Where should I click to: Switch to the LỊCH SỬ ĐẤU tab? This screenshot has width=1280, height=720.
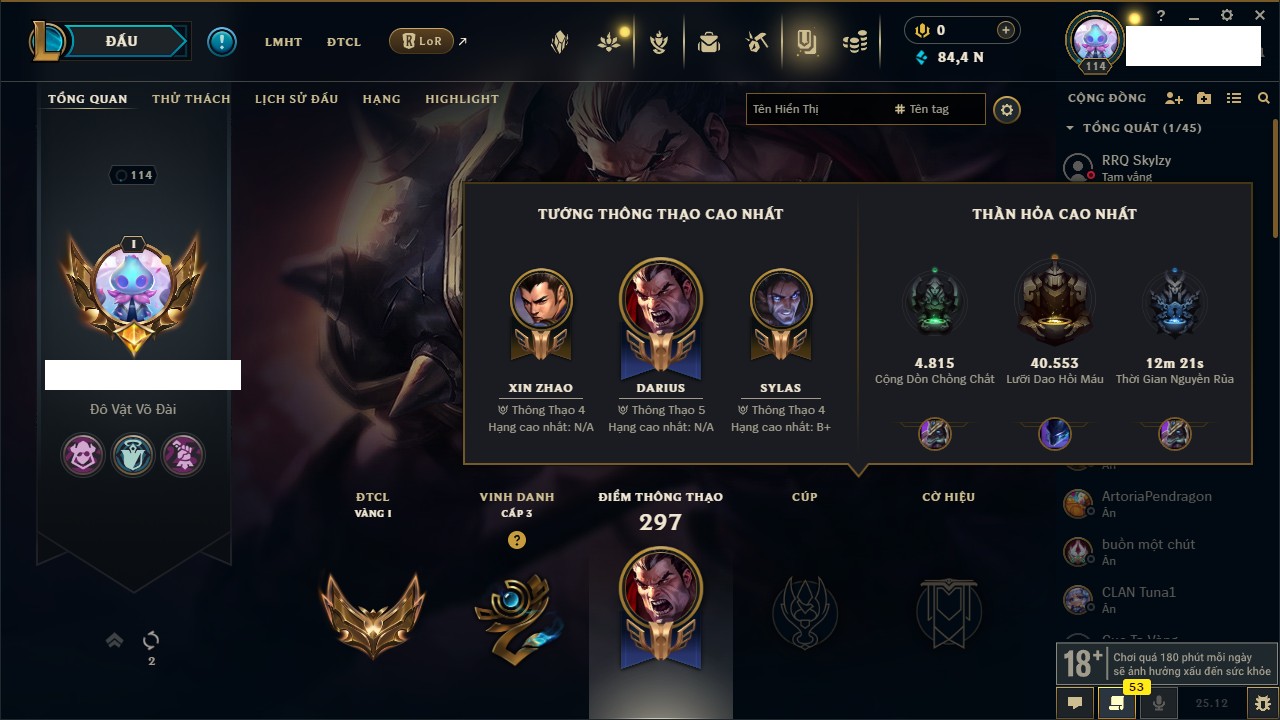coord(296,99)
